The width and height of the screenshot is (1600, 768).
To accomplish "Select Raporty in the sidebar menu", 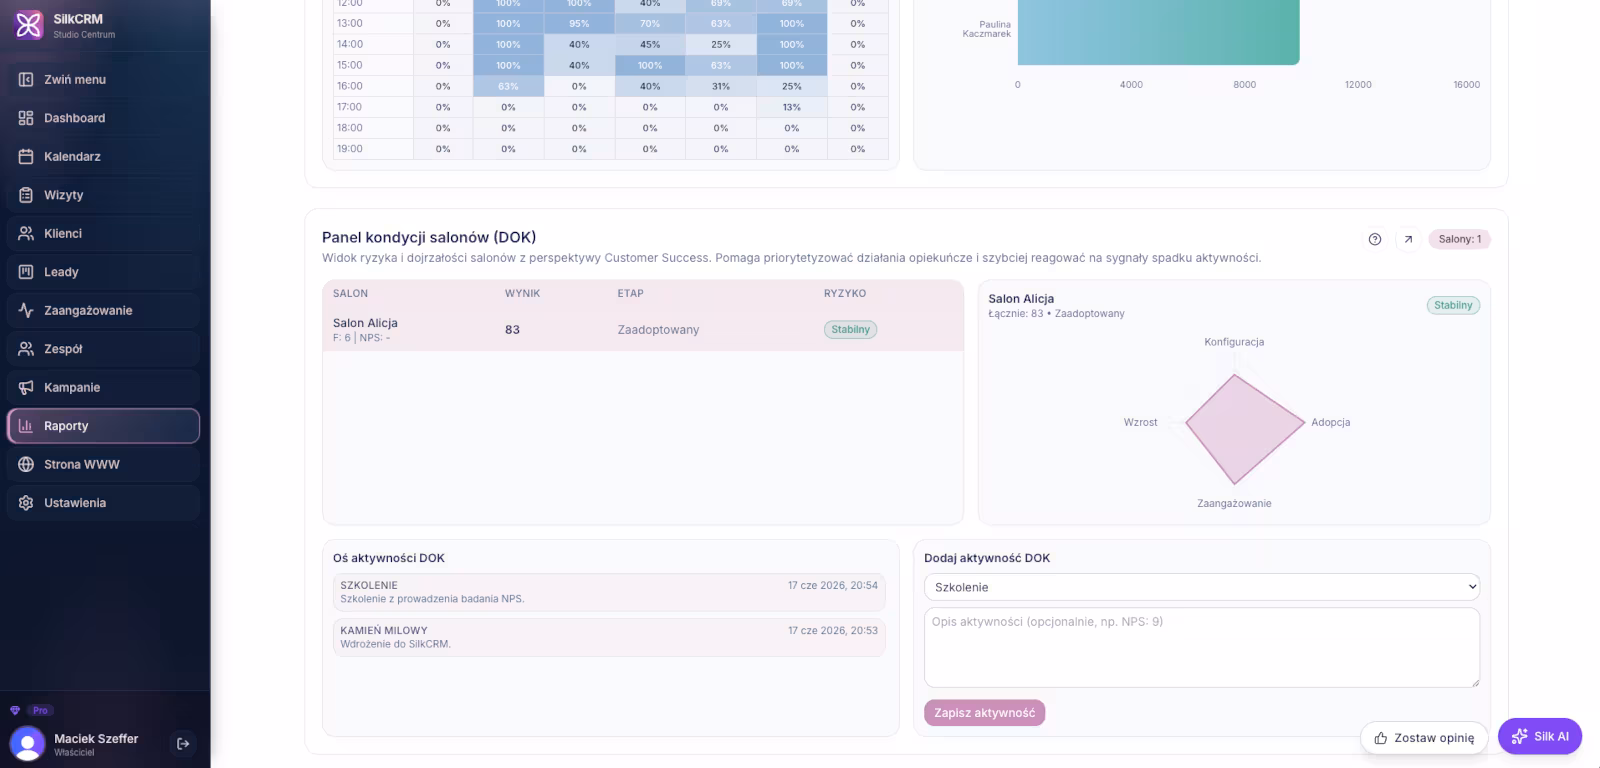I will [x=103, y=426].
